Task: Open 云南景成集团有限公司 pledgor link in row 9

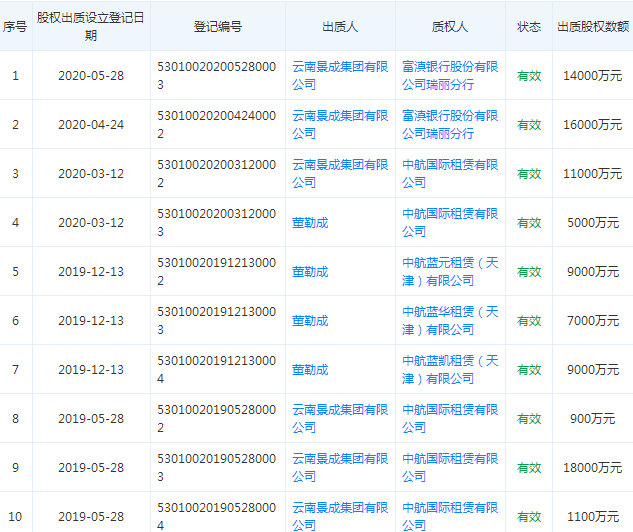Action: [340, 467]
